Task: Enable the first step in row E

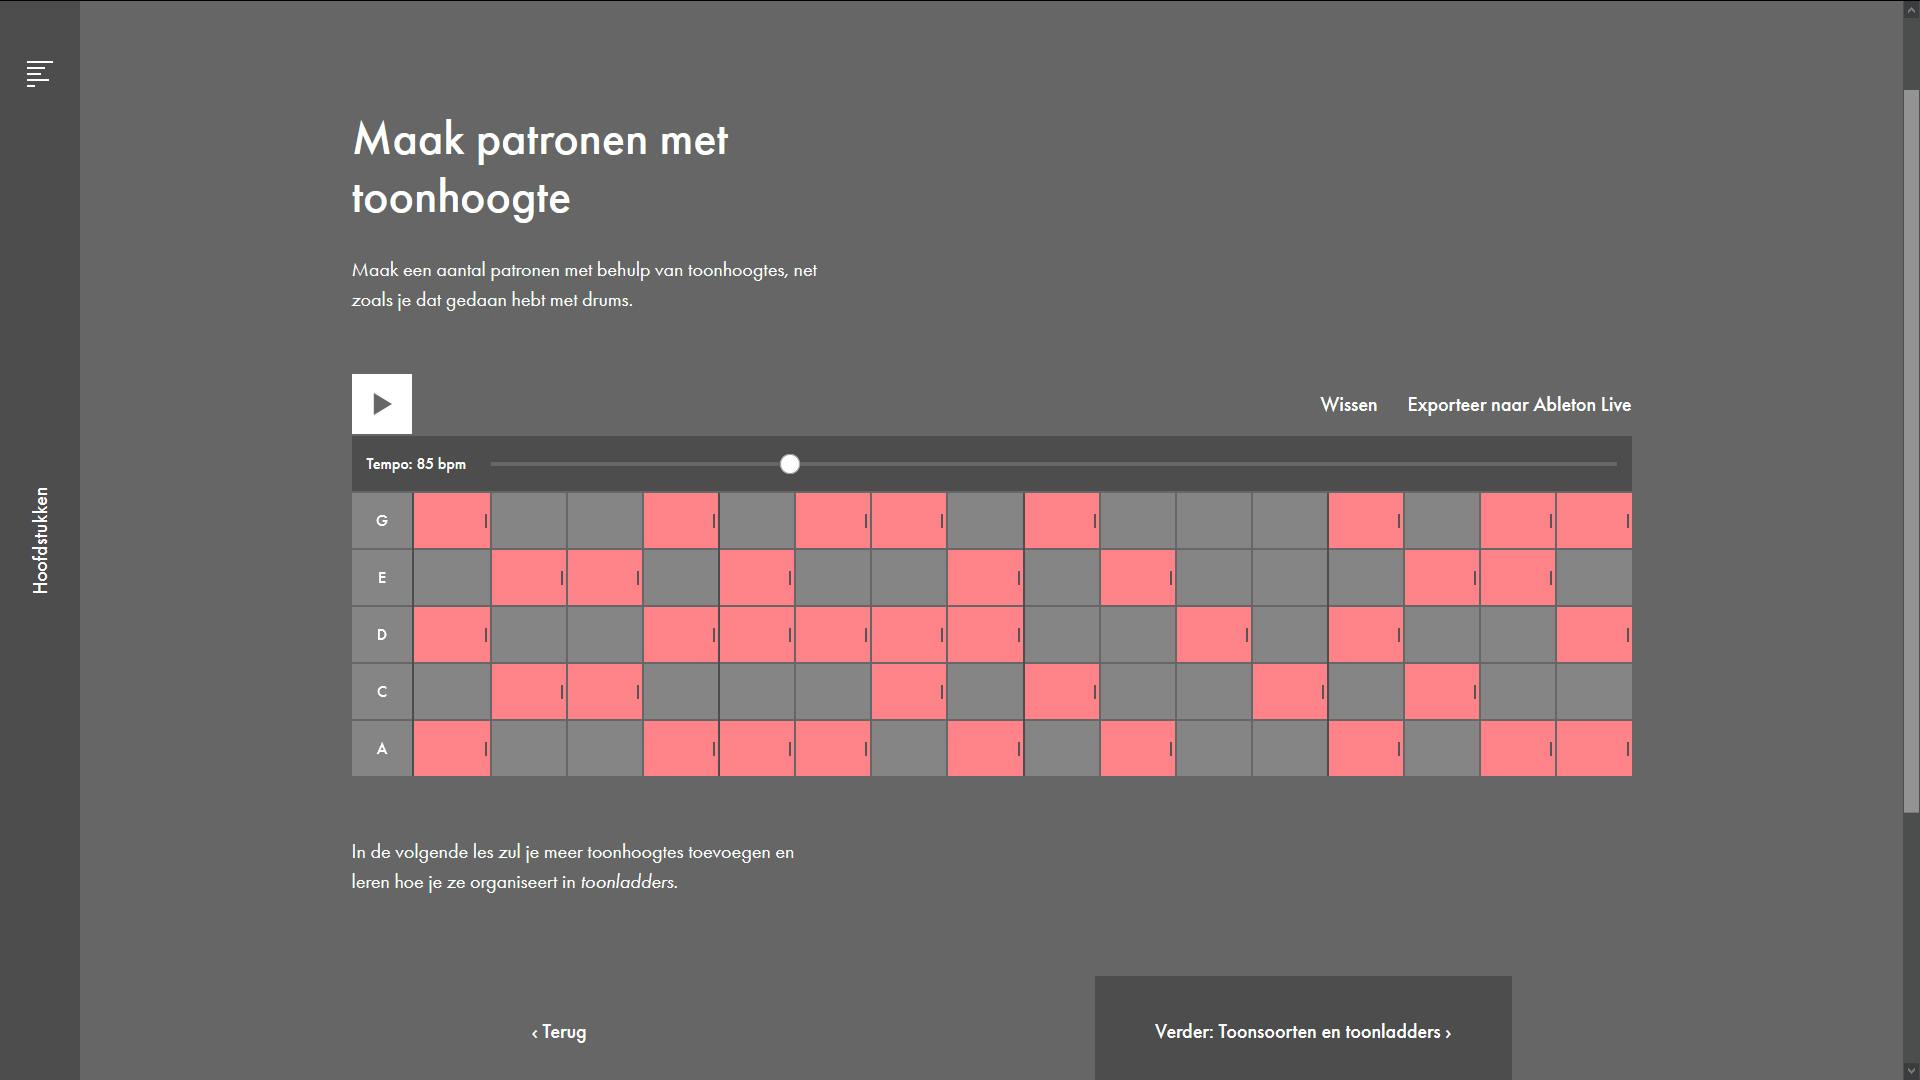Action: click(x=451, y=578)
